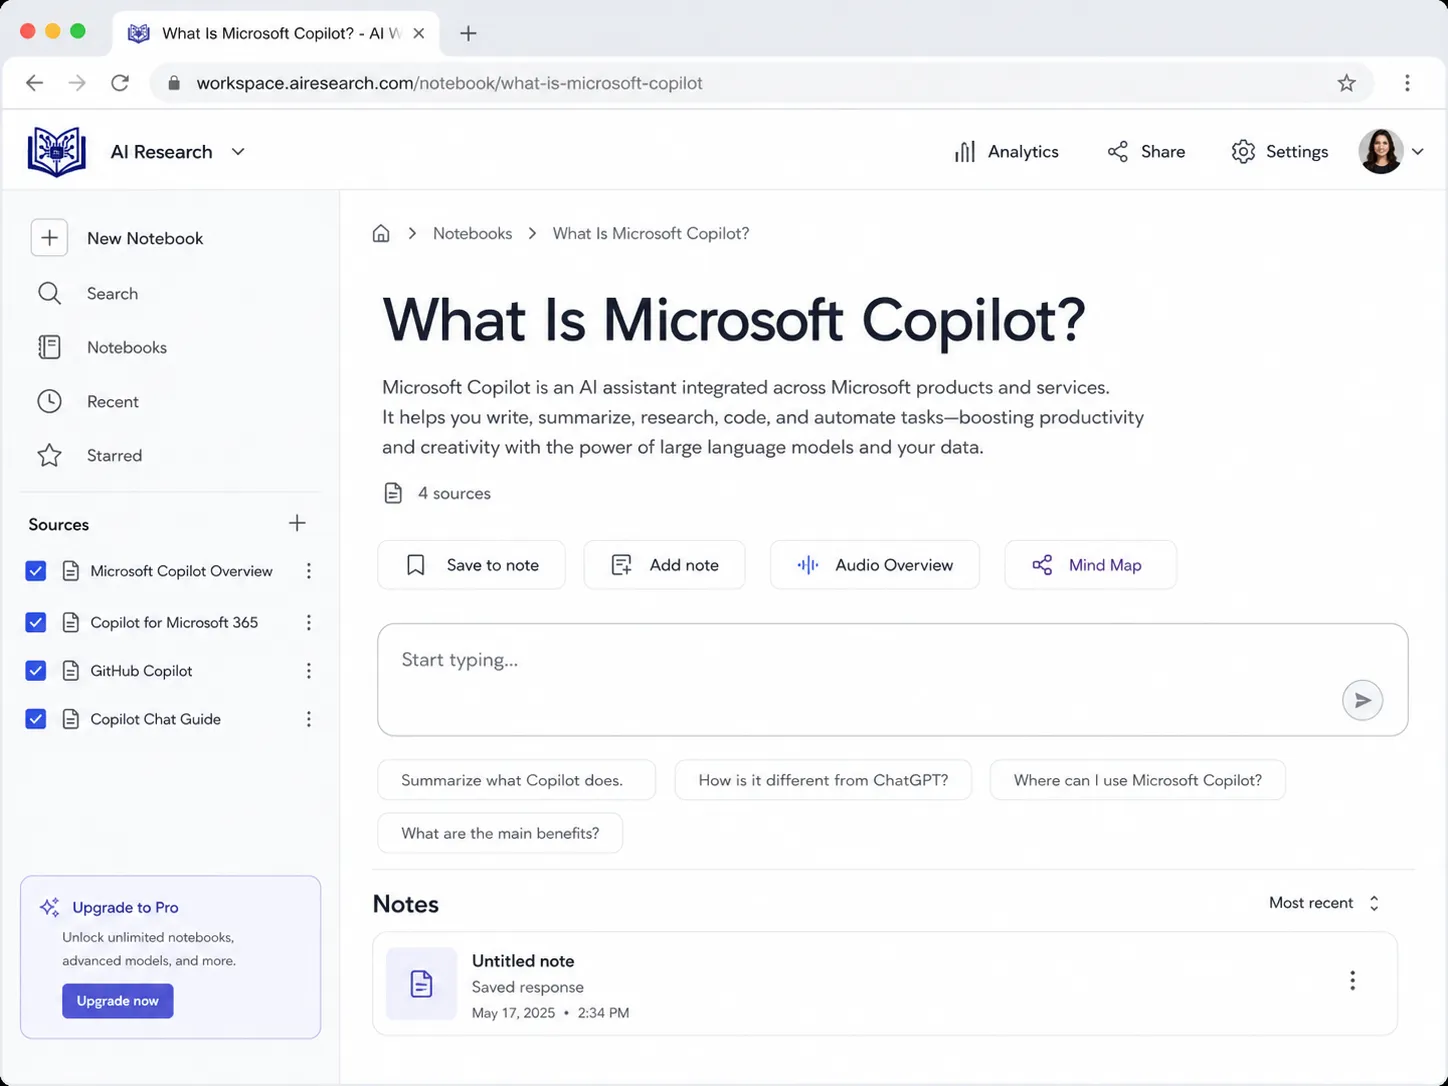Select suggestion What are the main benefits

[x=500, y=833]
